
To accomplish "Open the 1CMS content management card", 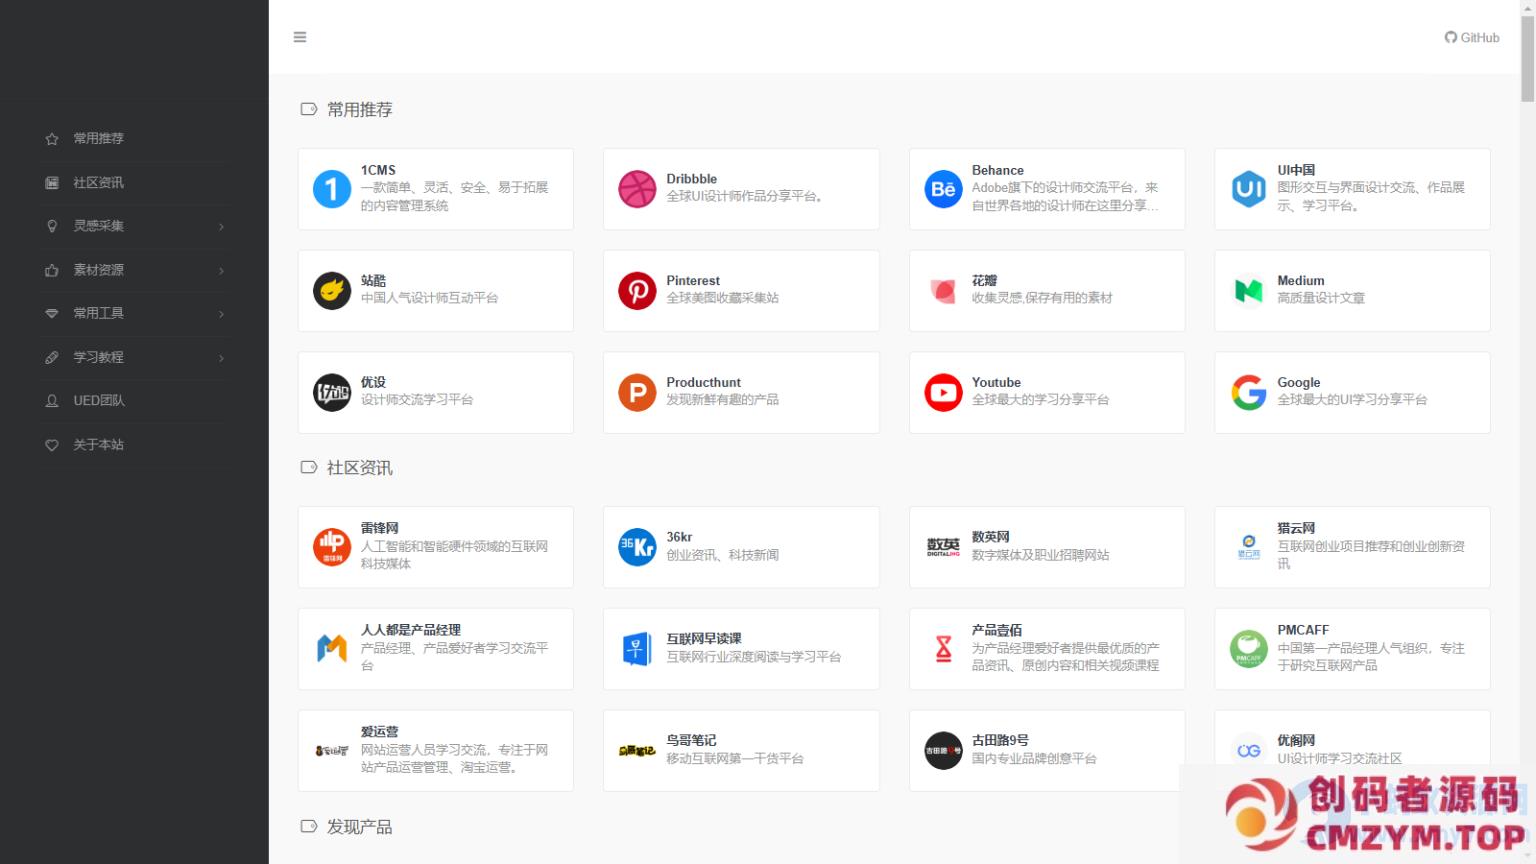I will [x=436, y=189].
